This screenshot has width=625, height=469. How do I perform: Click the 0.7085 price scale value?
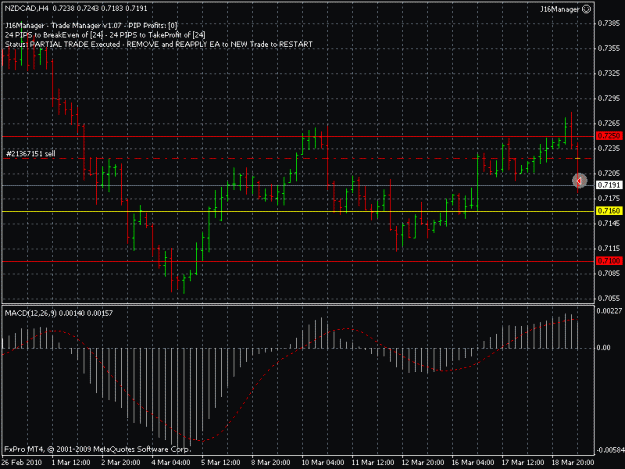click(609, 273)
